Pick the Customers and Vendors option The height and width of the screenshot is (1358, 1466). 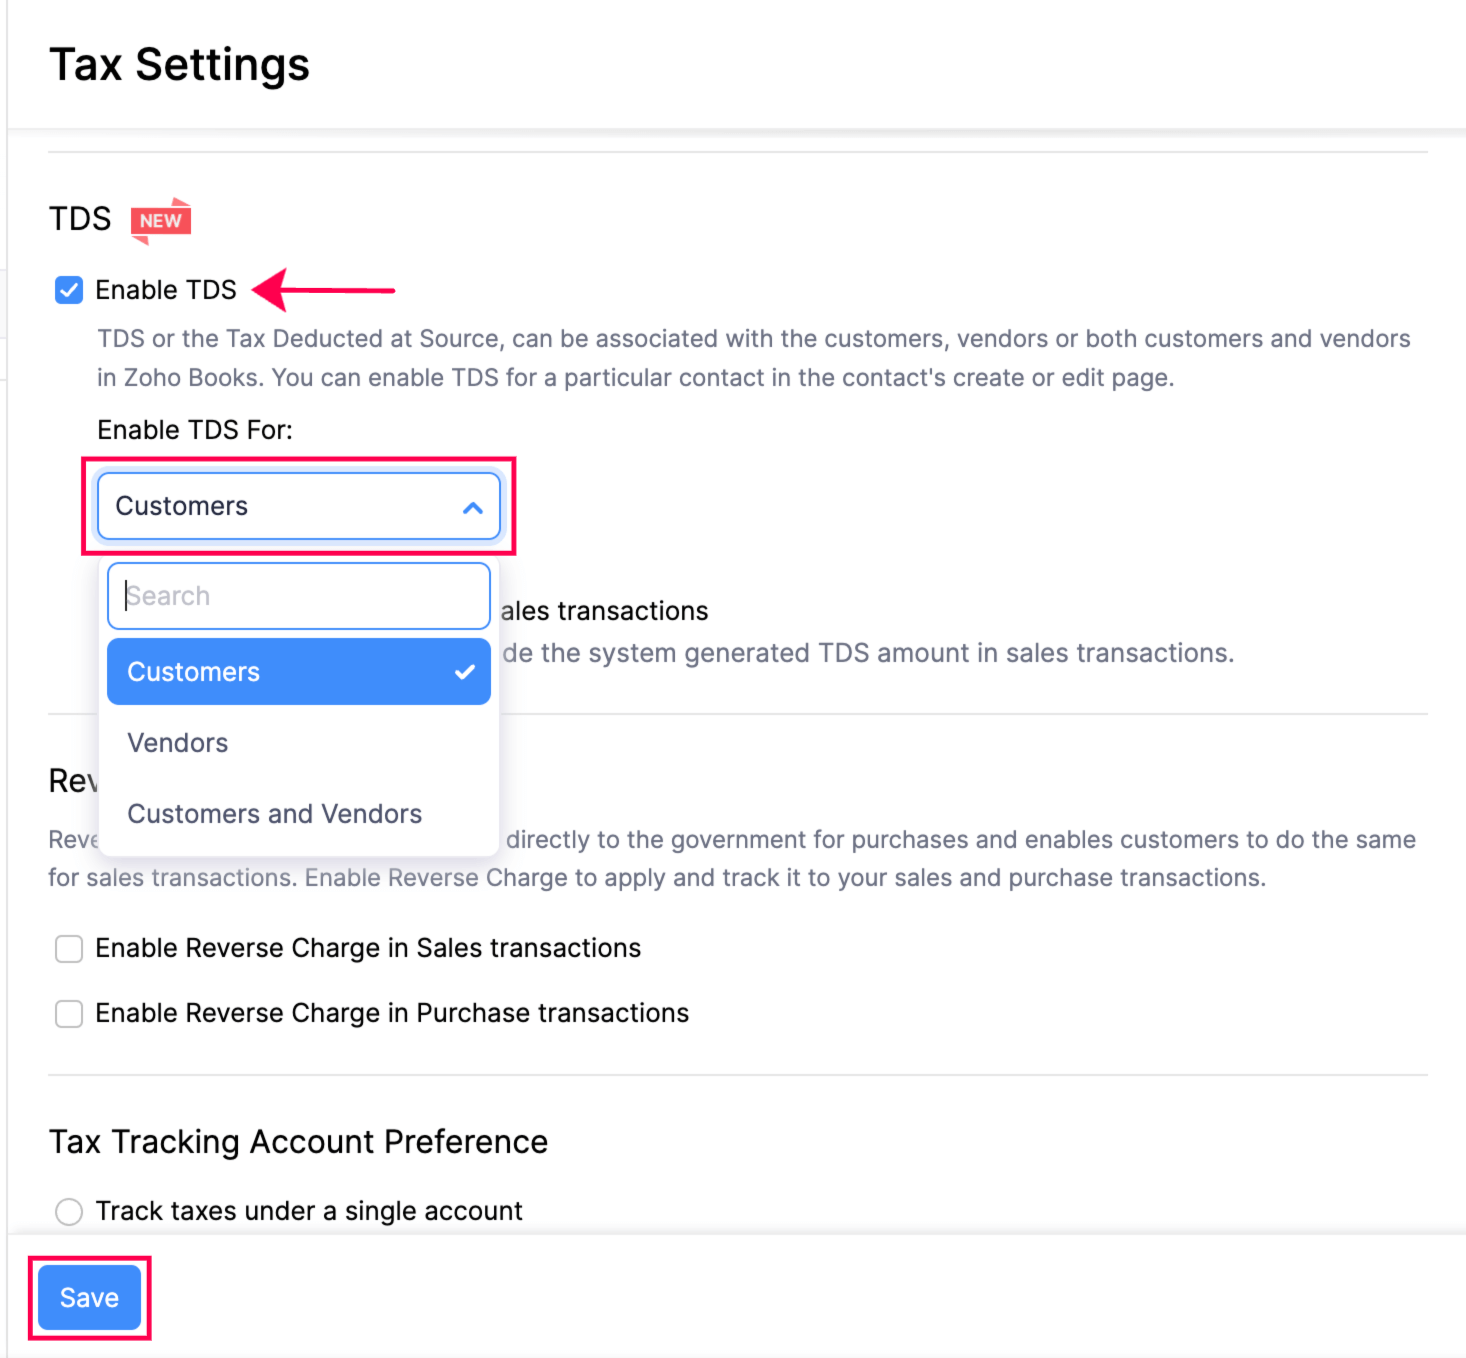point(275,814)
